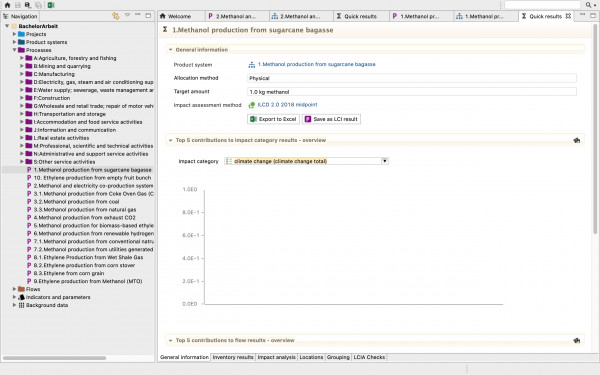Click the search magnifier icon at top right
Image resolution: width=600 pixels, height=375 pixels.
[588, 5]
